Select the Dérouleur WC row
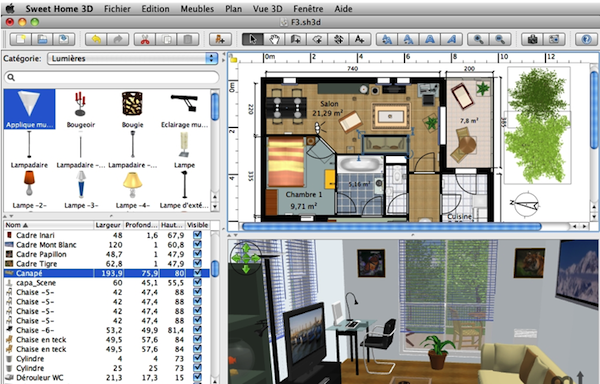This screenshot has width=600, height=384. [x=106, y=377]
